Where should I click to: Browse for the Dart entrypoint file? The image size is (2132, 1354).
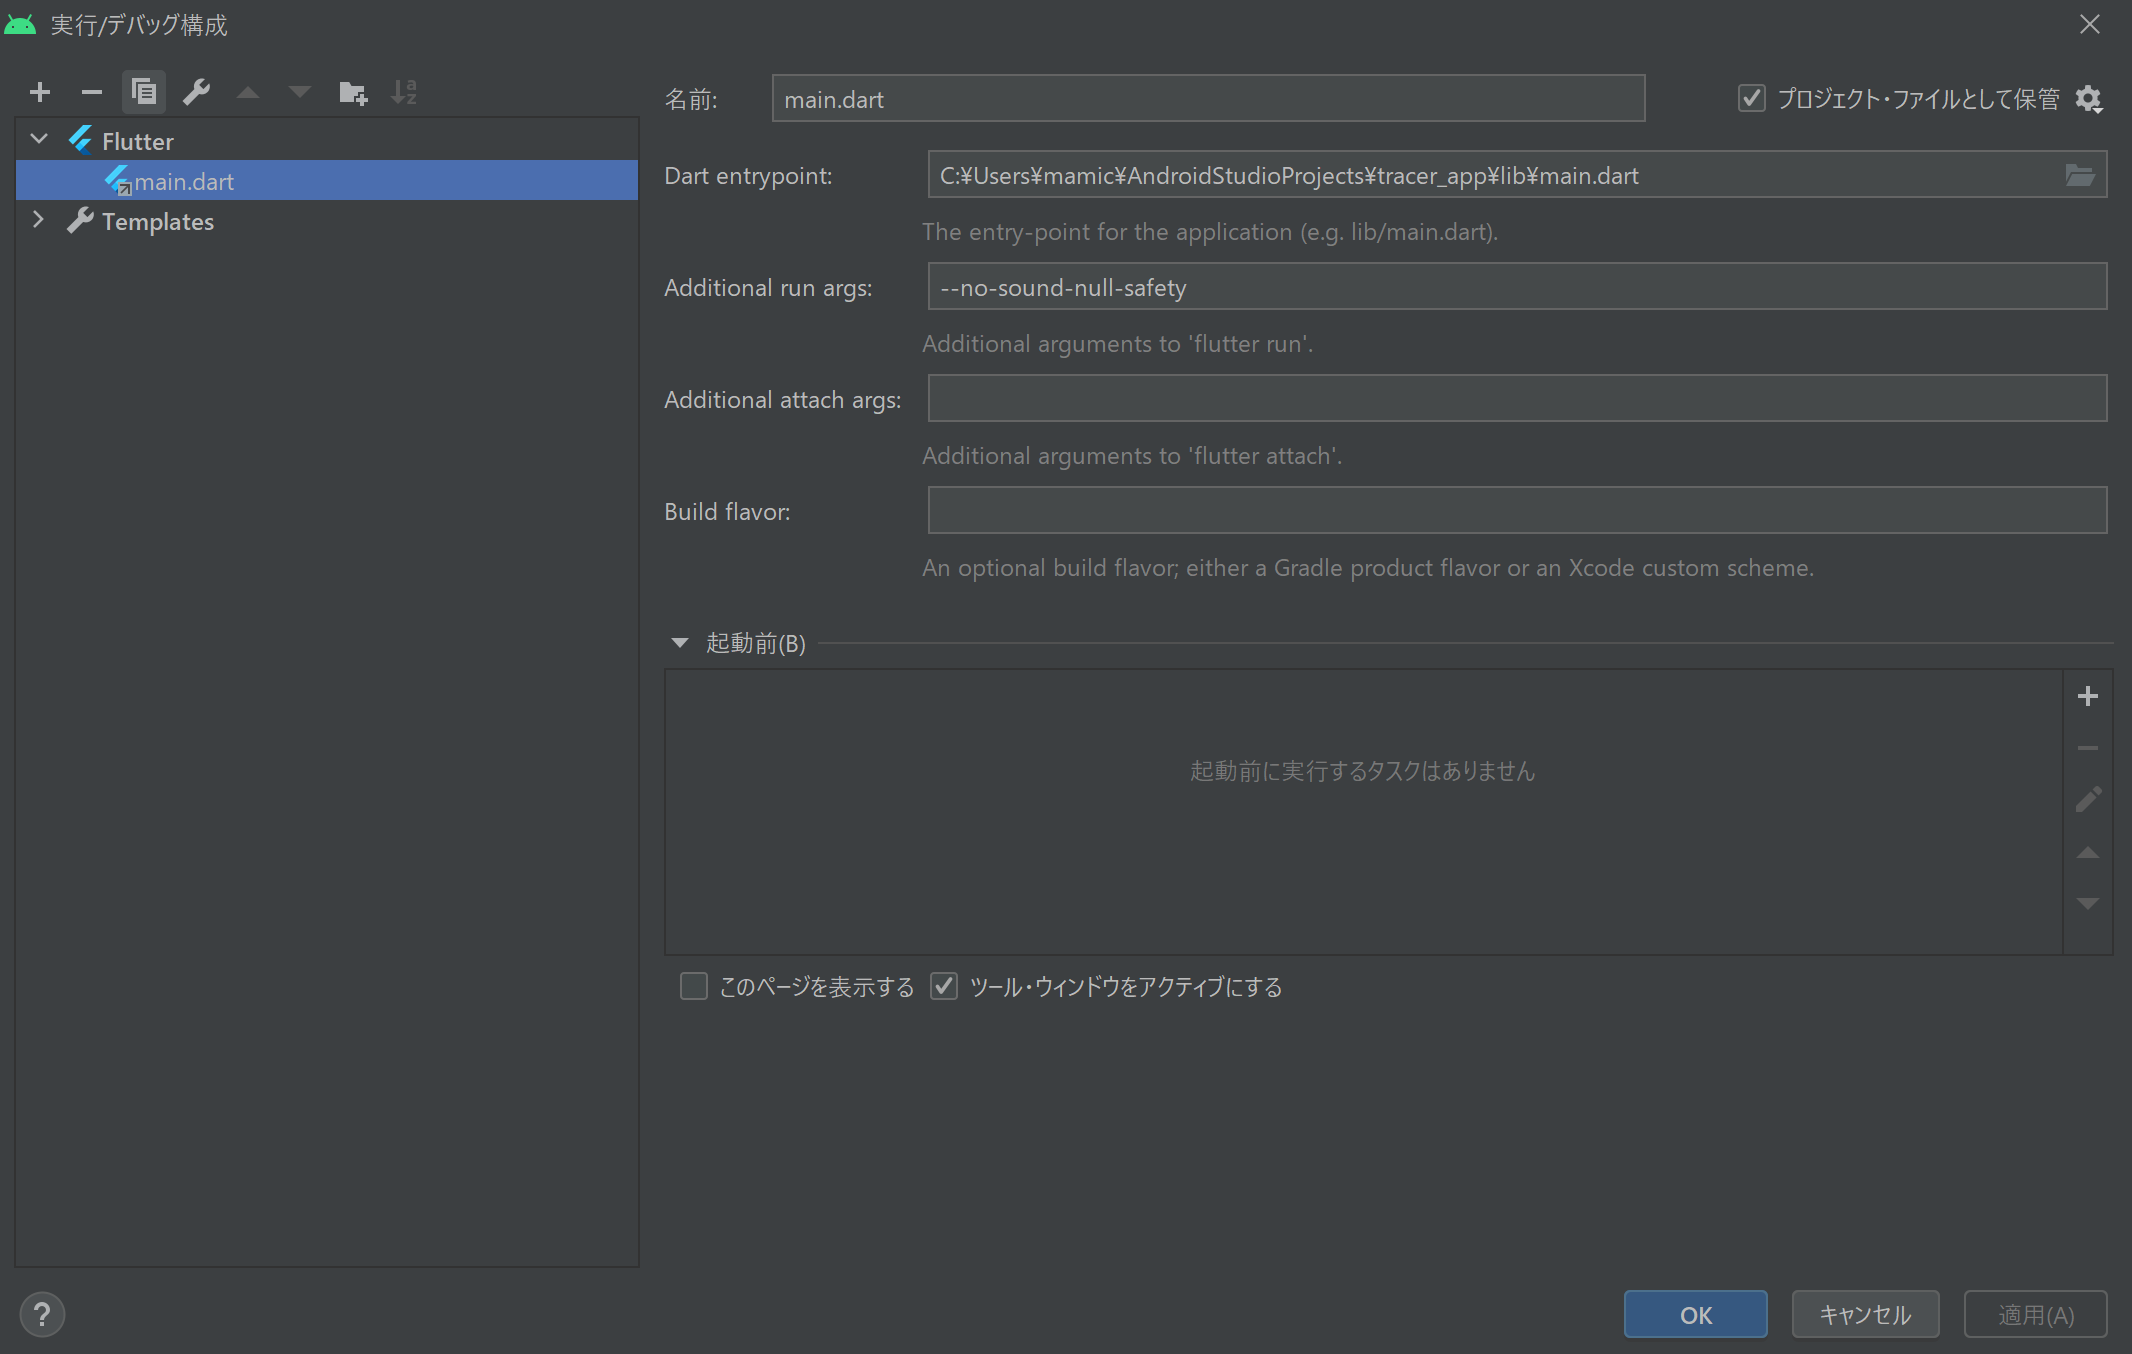point(2080,175)
